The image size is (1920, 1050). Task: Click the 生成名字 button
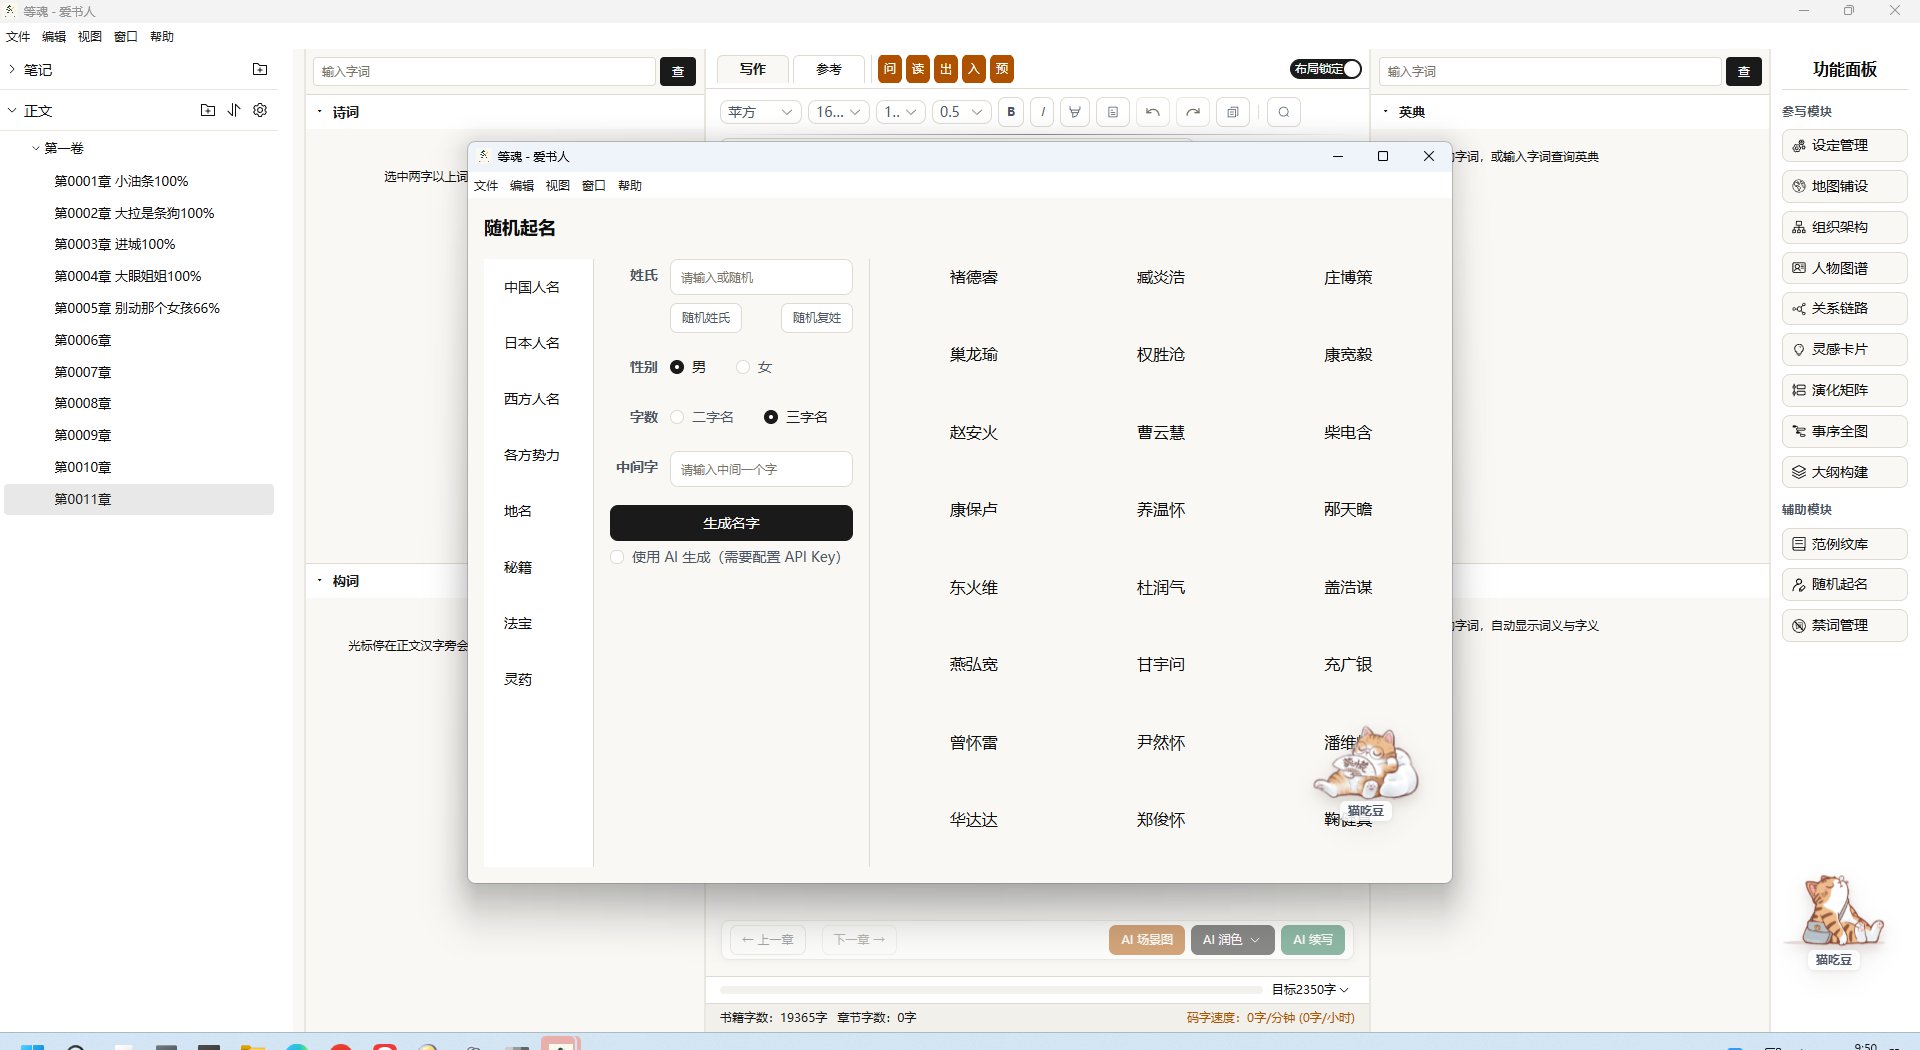[x=731, y=523]
